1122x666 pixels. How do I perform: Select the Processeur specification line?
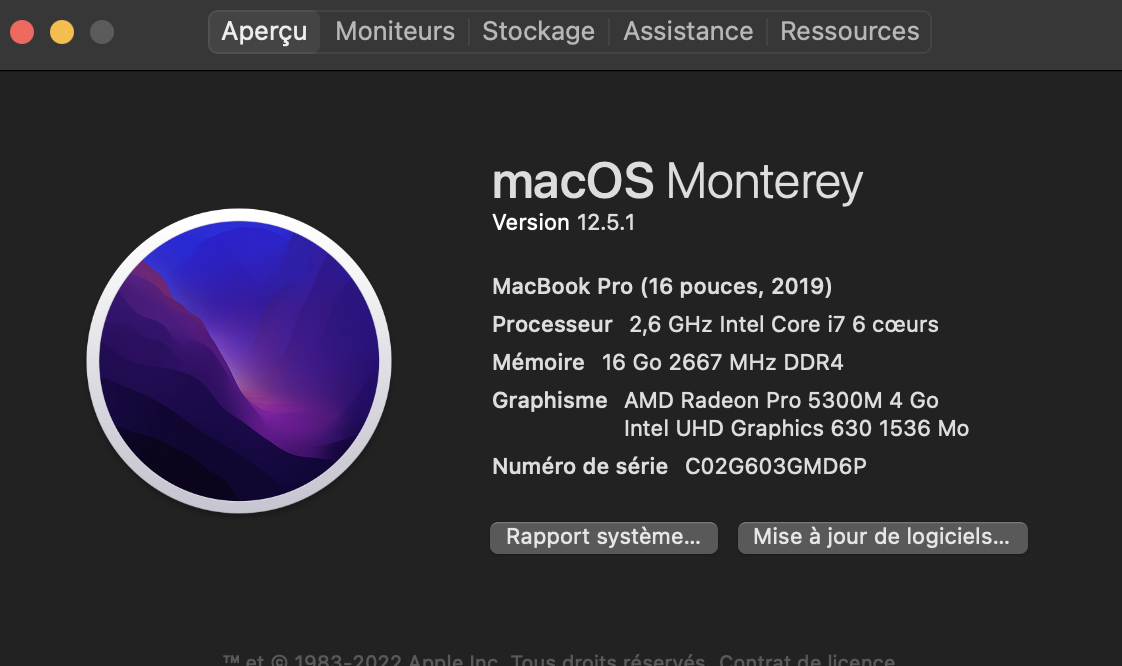pos(714,324)
